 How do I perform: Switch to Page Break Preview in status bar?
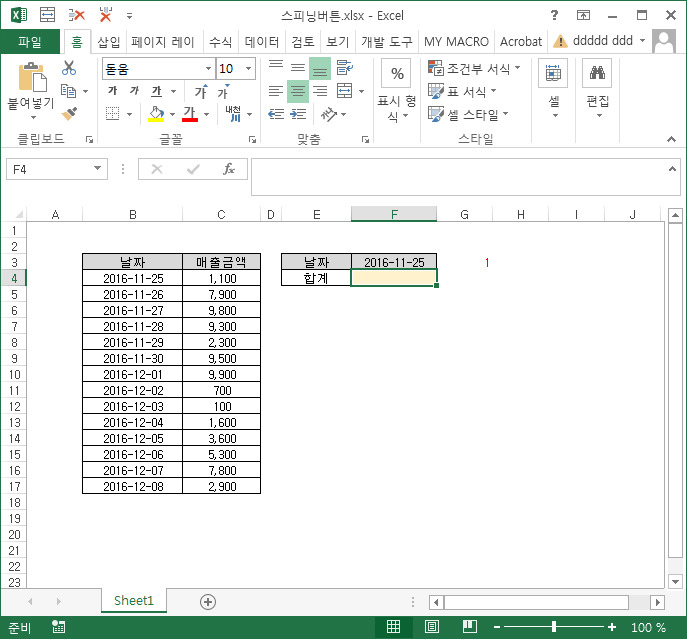(470, 627)
